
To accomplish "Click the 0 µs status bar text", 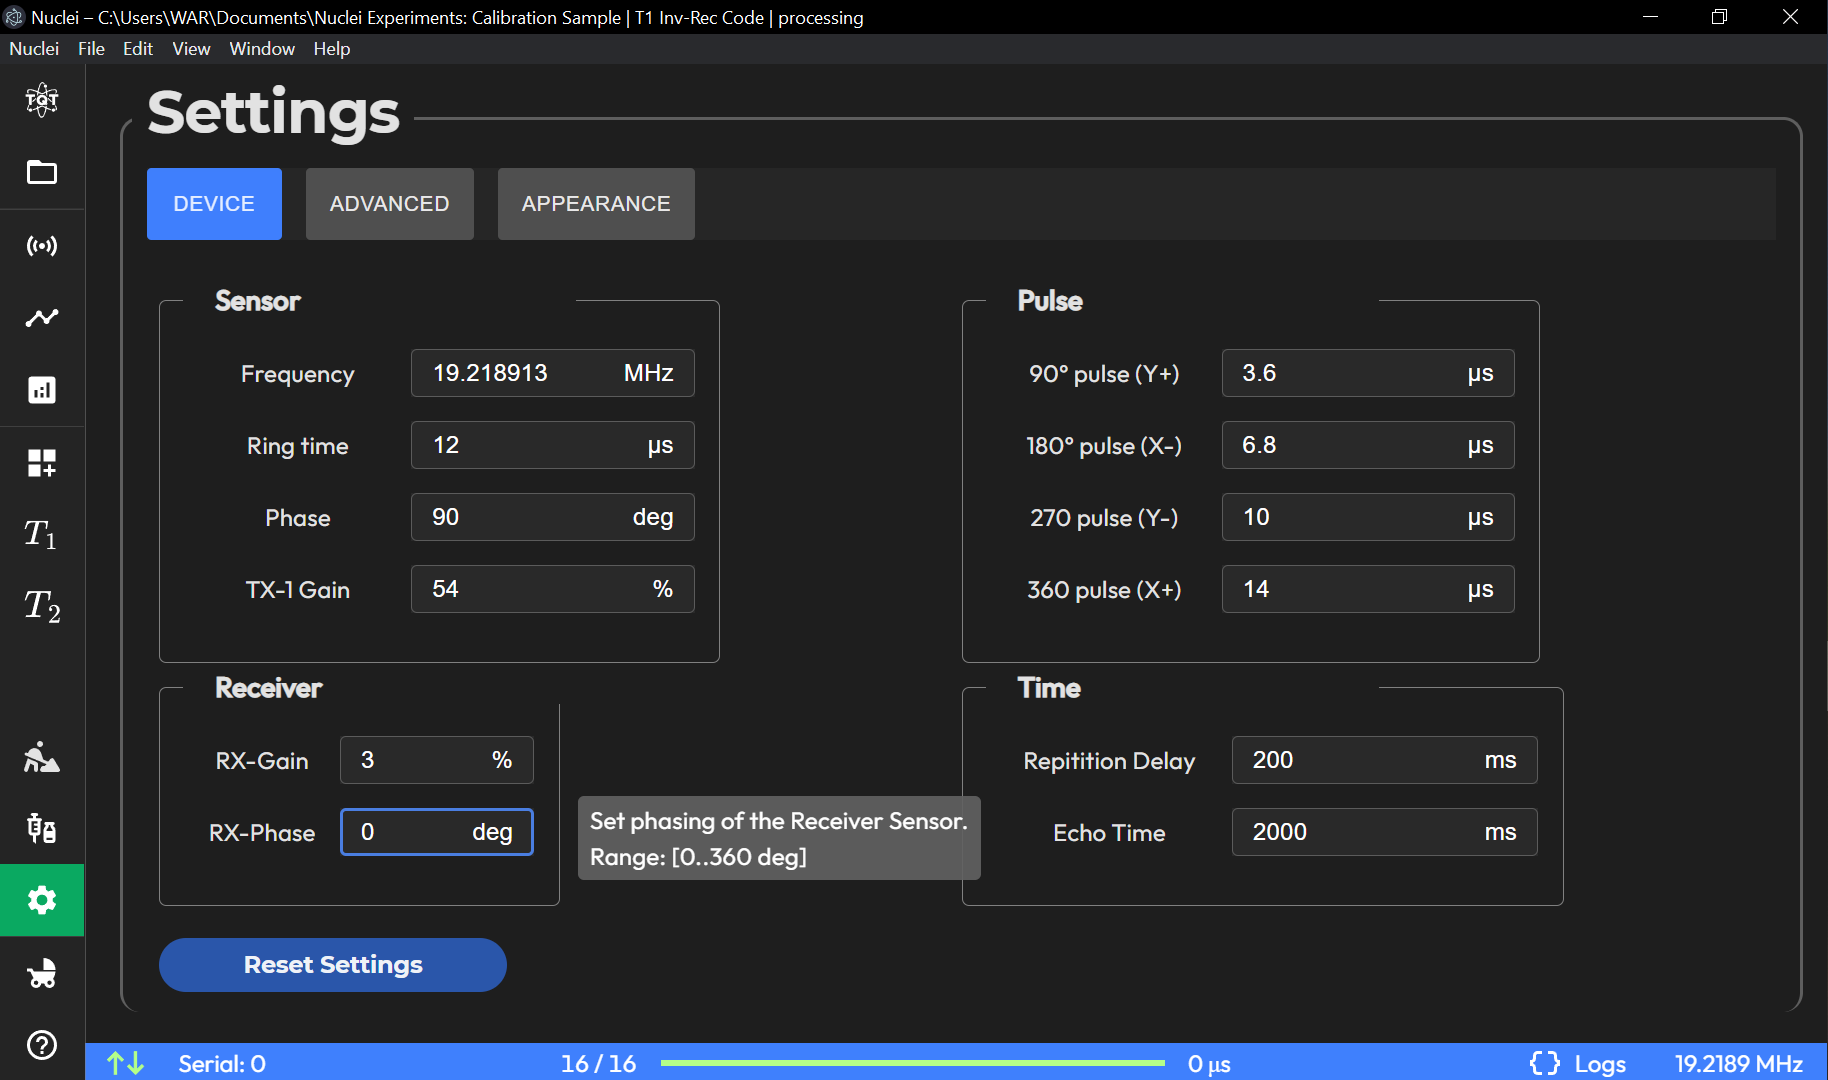I will click(1209, 1063).
